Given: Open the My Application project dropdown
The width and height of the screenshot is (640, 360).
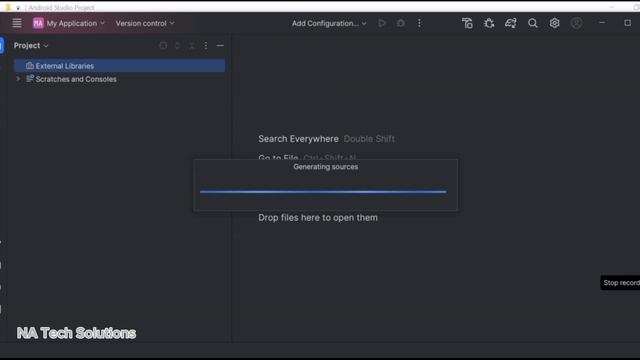Looking at the screenshot, I should click(x=69, y=23).
